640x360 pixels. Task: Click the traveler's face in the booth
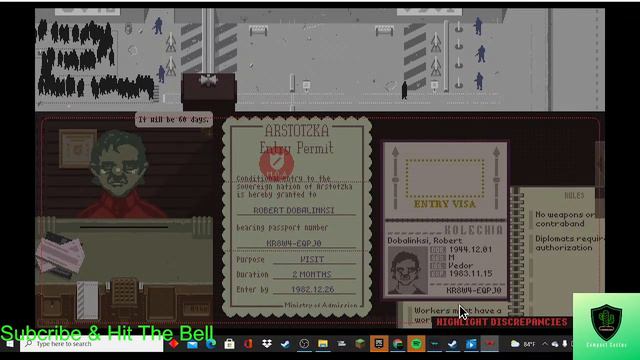(118, 163)
